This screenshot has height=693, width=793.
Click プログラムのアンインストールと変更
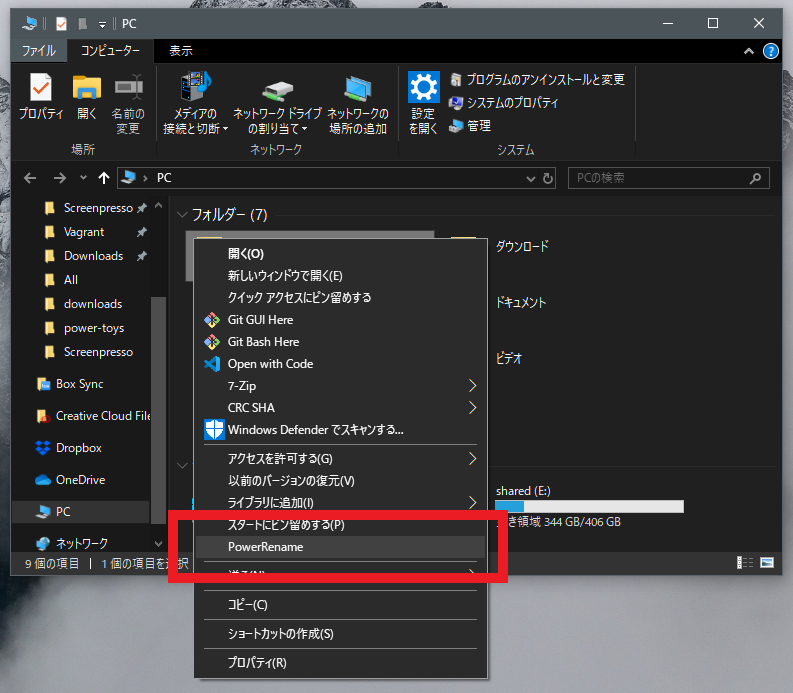coord(537,79)
